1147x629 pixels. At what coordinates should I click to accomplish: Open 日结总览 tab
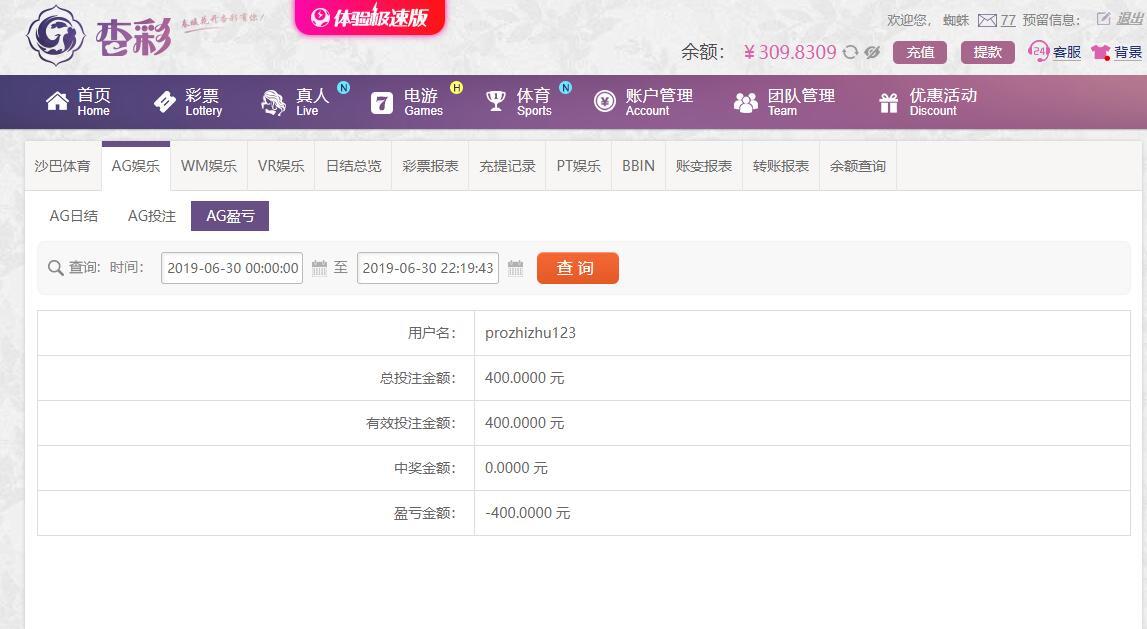(353, 166)
